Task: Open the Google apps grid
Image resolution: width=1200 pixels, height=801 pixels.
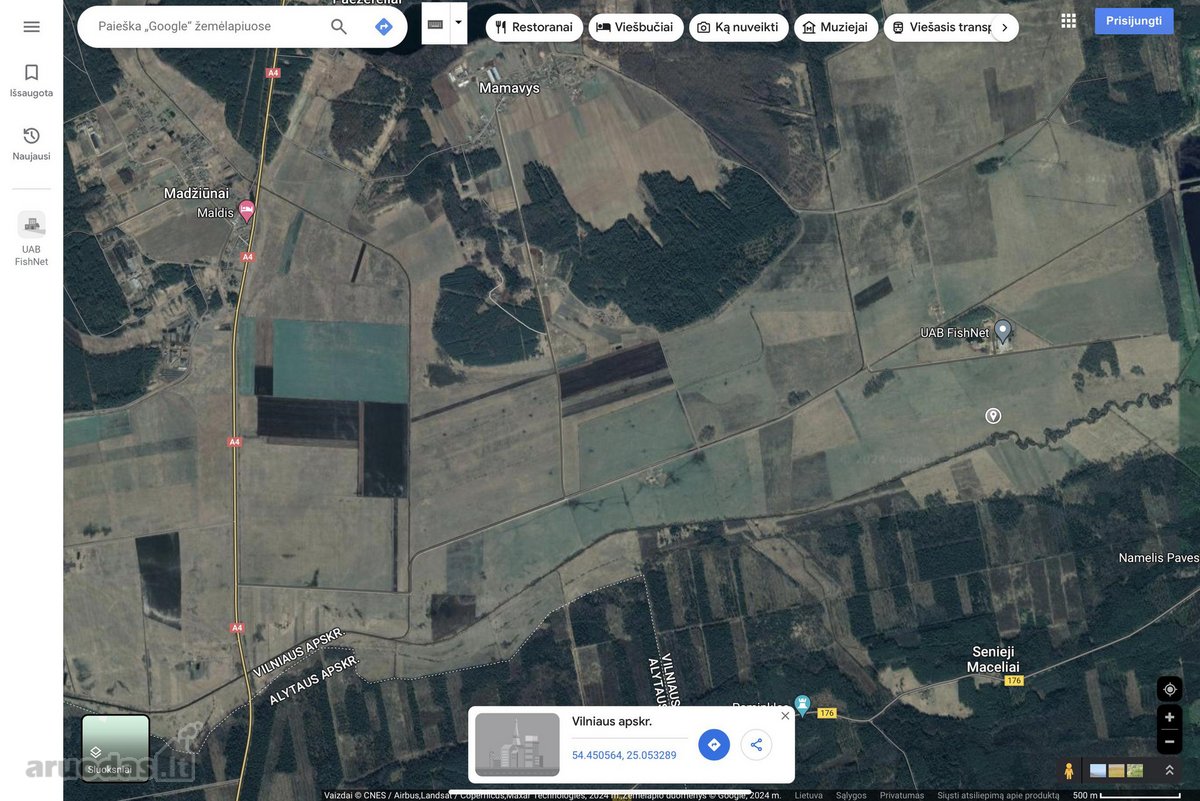Action: (1069, 21)
